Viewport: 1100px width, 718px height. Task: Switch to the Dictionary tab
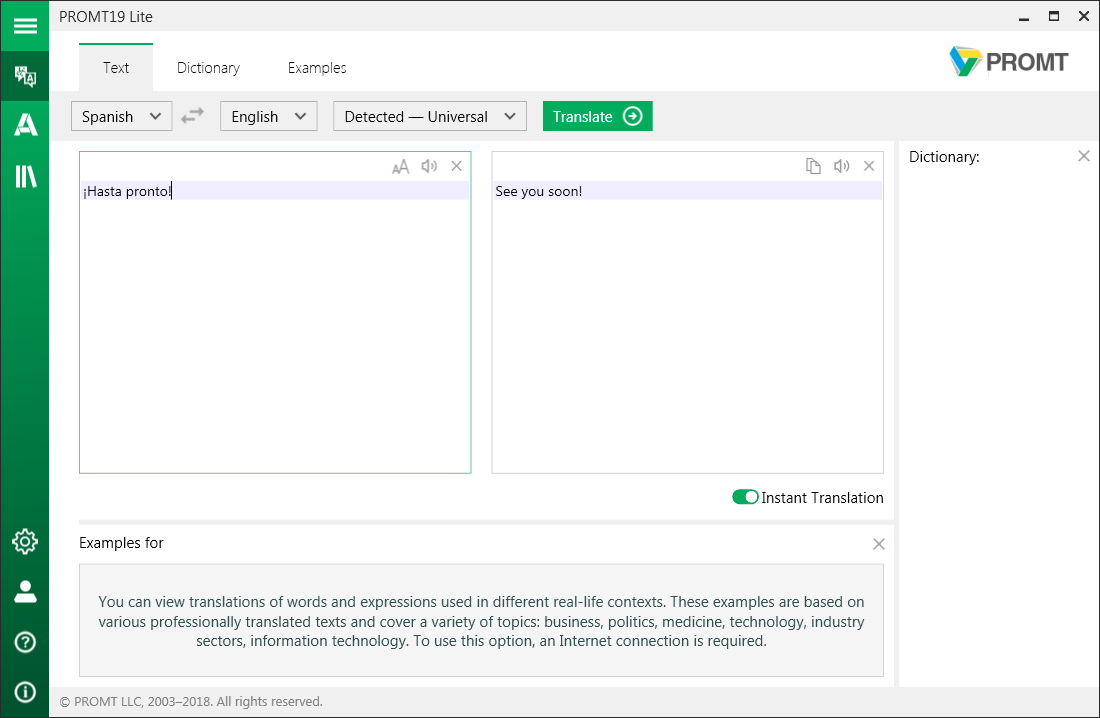click(x=208, y=68)
